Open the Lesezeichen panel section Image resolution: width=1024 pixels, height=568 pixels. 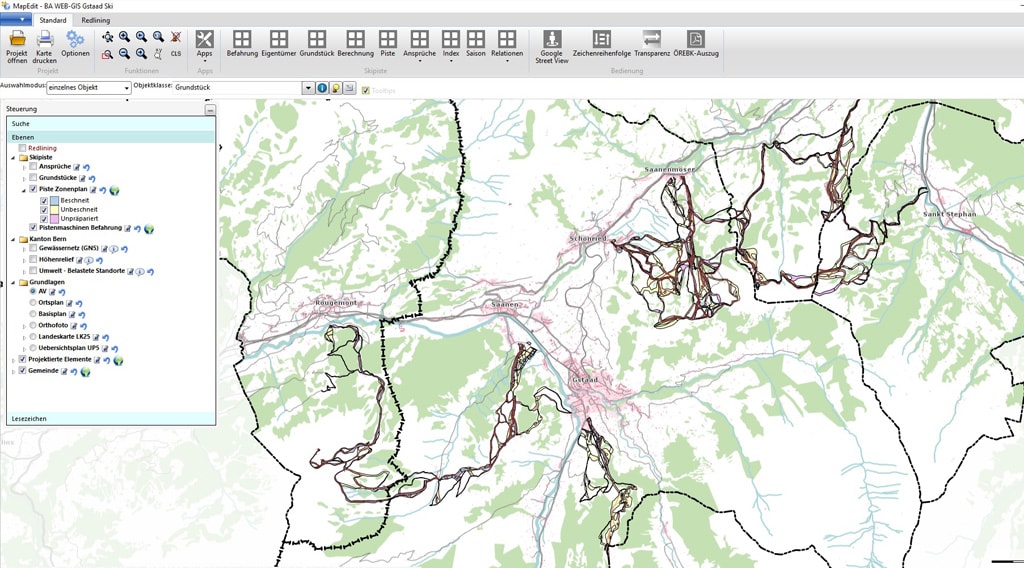point(110,418)
